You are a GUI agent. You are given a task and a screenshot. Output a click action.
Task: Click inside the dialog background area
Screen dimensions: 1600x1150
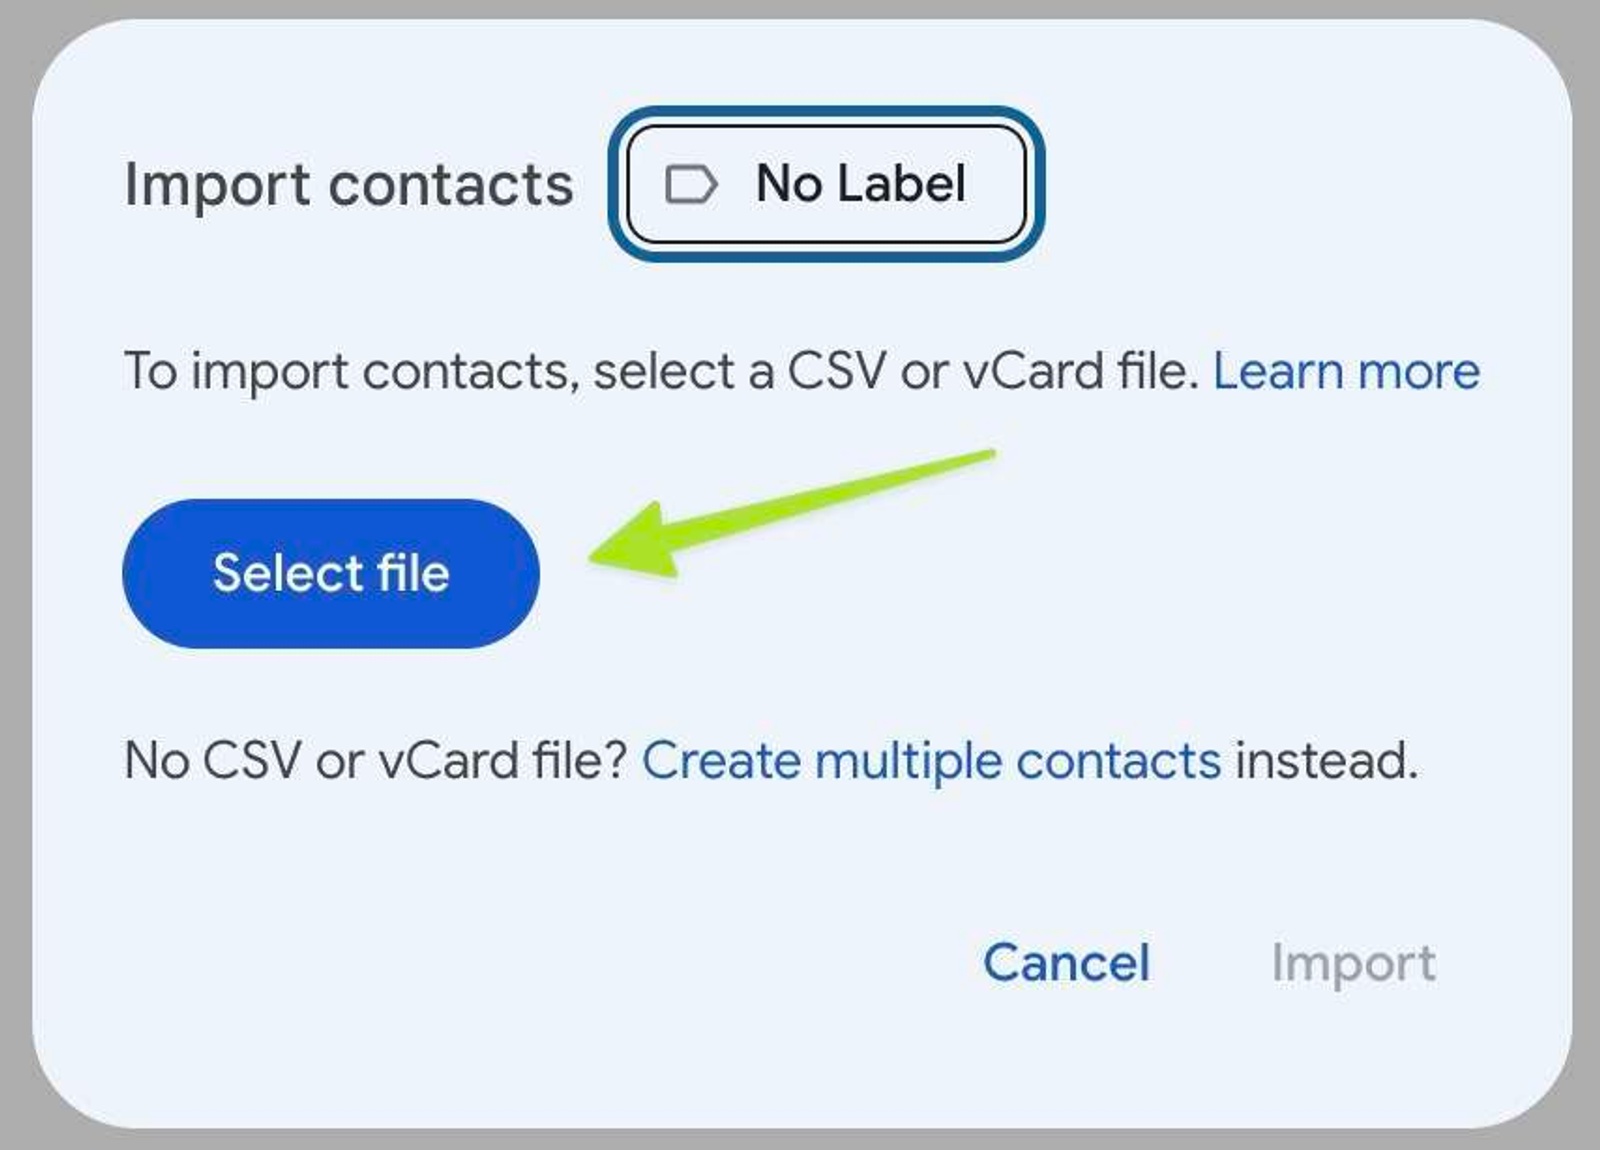coord(800,870)
